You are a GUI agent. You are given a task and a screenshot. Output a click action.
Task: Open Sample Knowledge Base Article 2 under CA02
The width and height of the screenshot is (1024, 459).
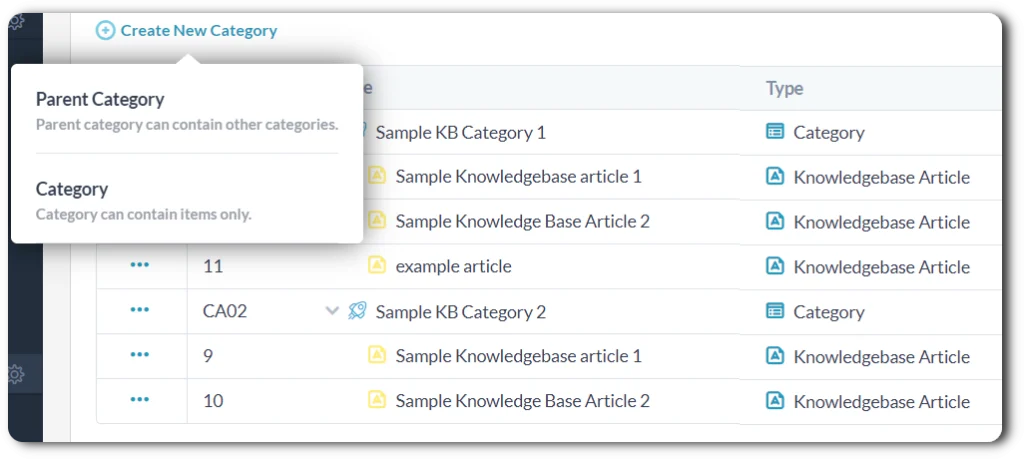tap(522, 401)
